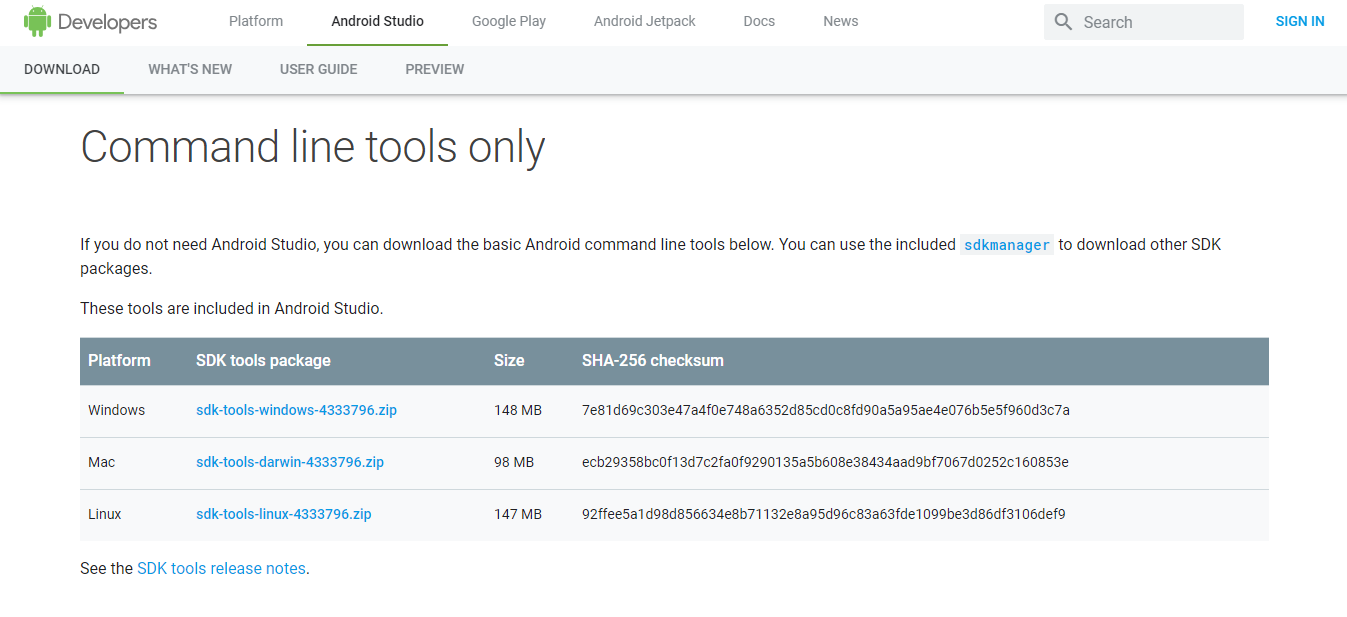Open the Docs nav item

759,21
